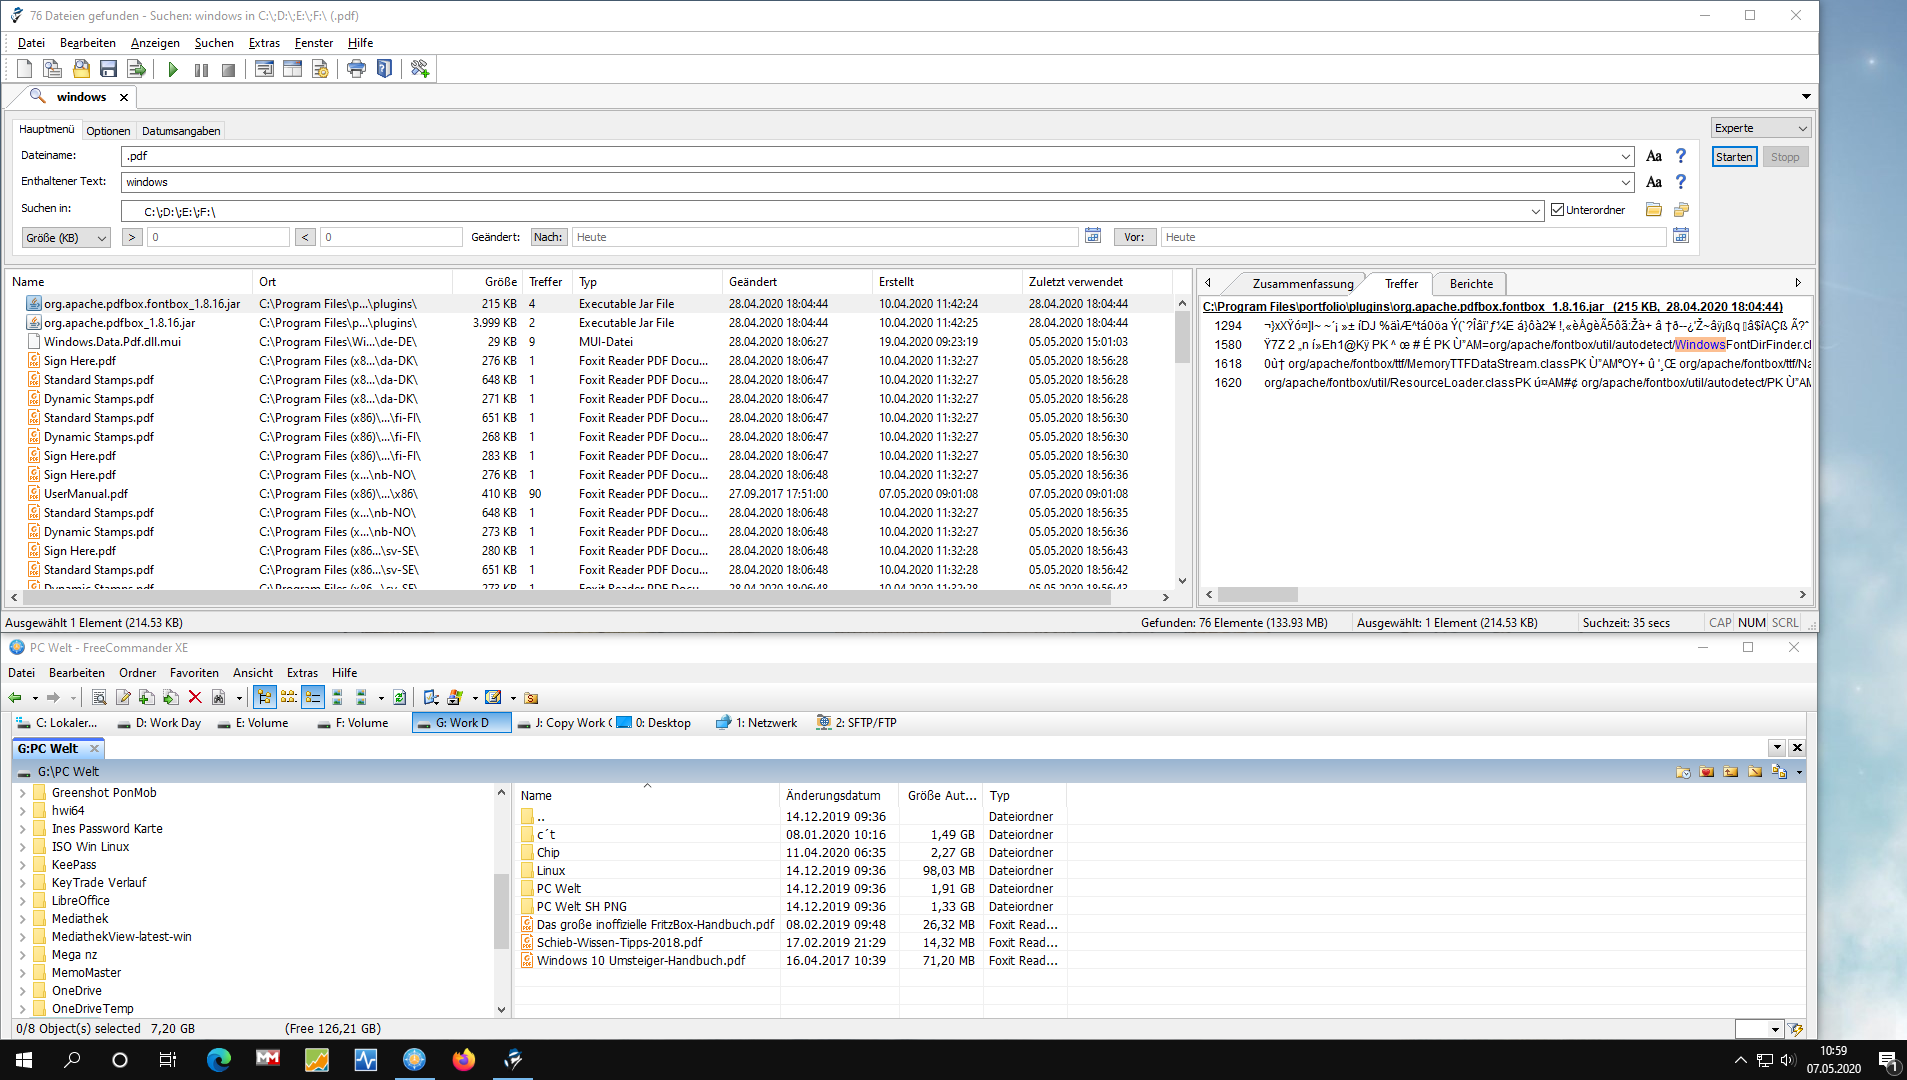Open Firefox from the taskbar
Image resolution: width=1907 pixels, height=1080 pixels.
464,1060
